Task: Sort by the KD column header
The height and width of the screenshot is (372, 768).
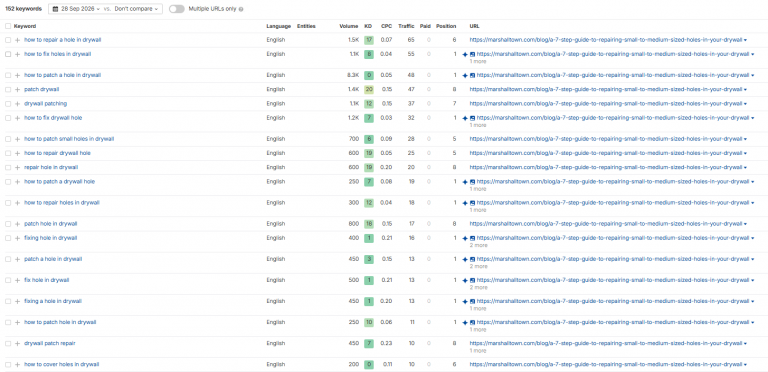Action: [368, 26]
